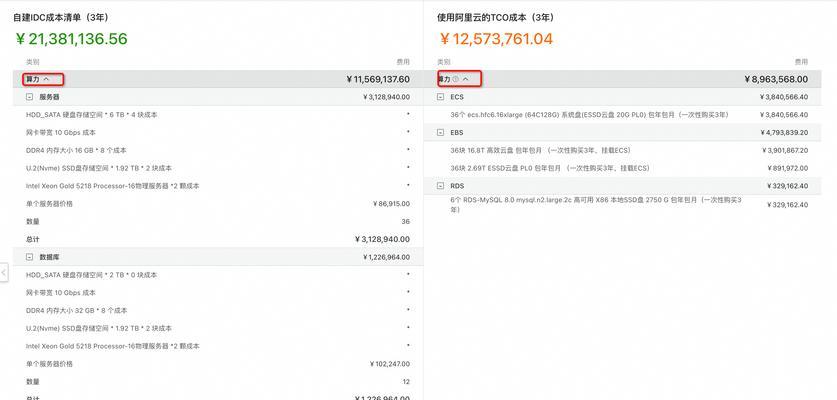Click the orange total ¥12,573,761.04
Viewport: 837px width, 400px height.
click(496, 38)
